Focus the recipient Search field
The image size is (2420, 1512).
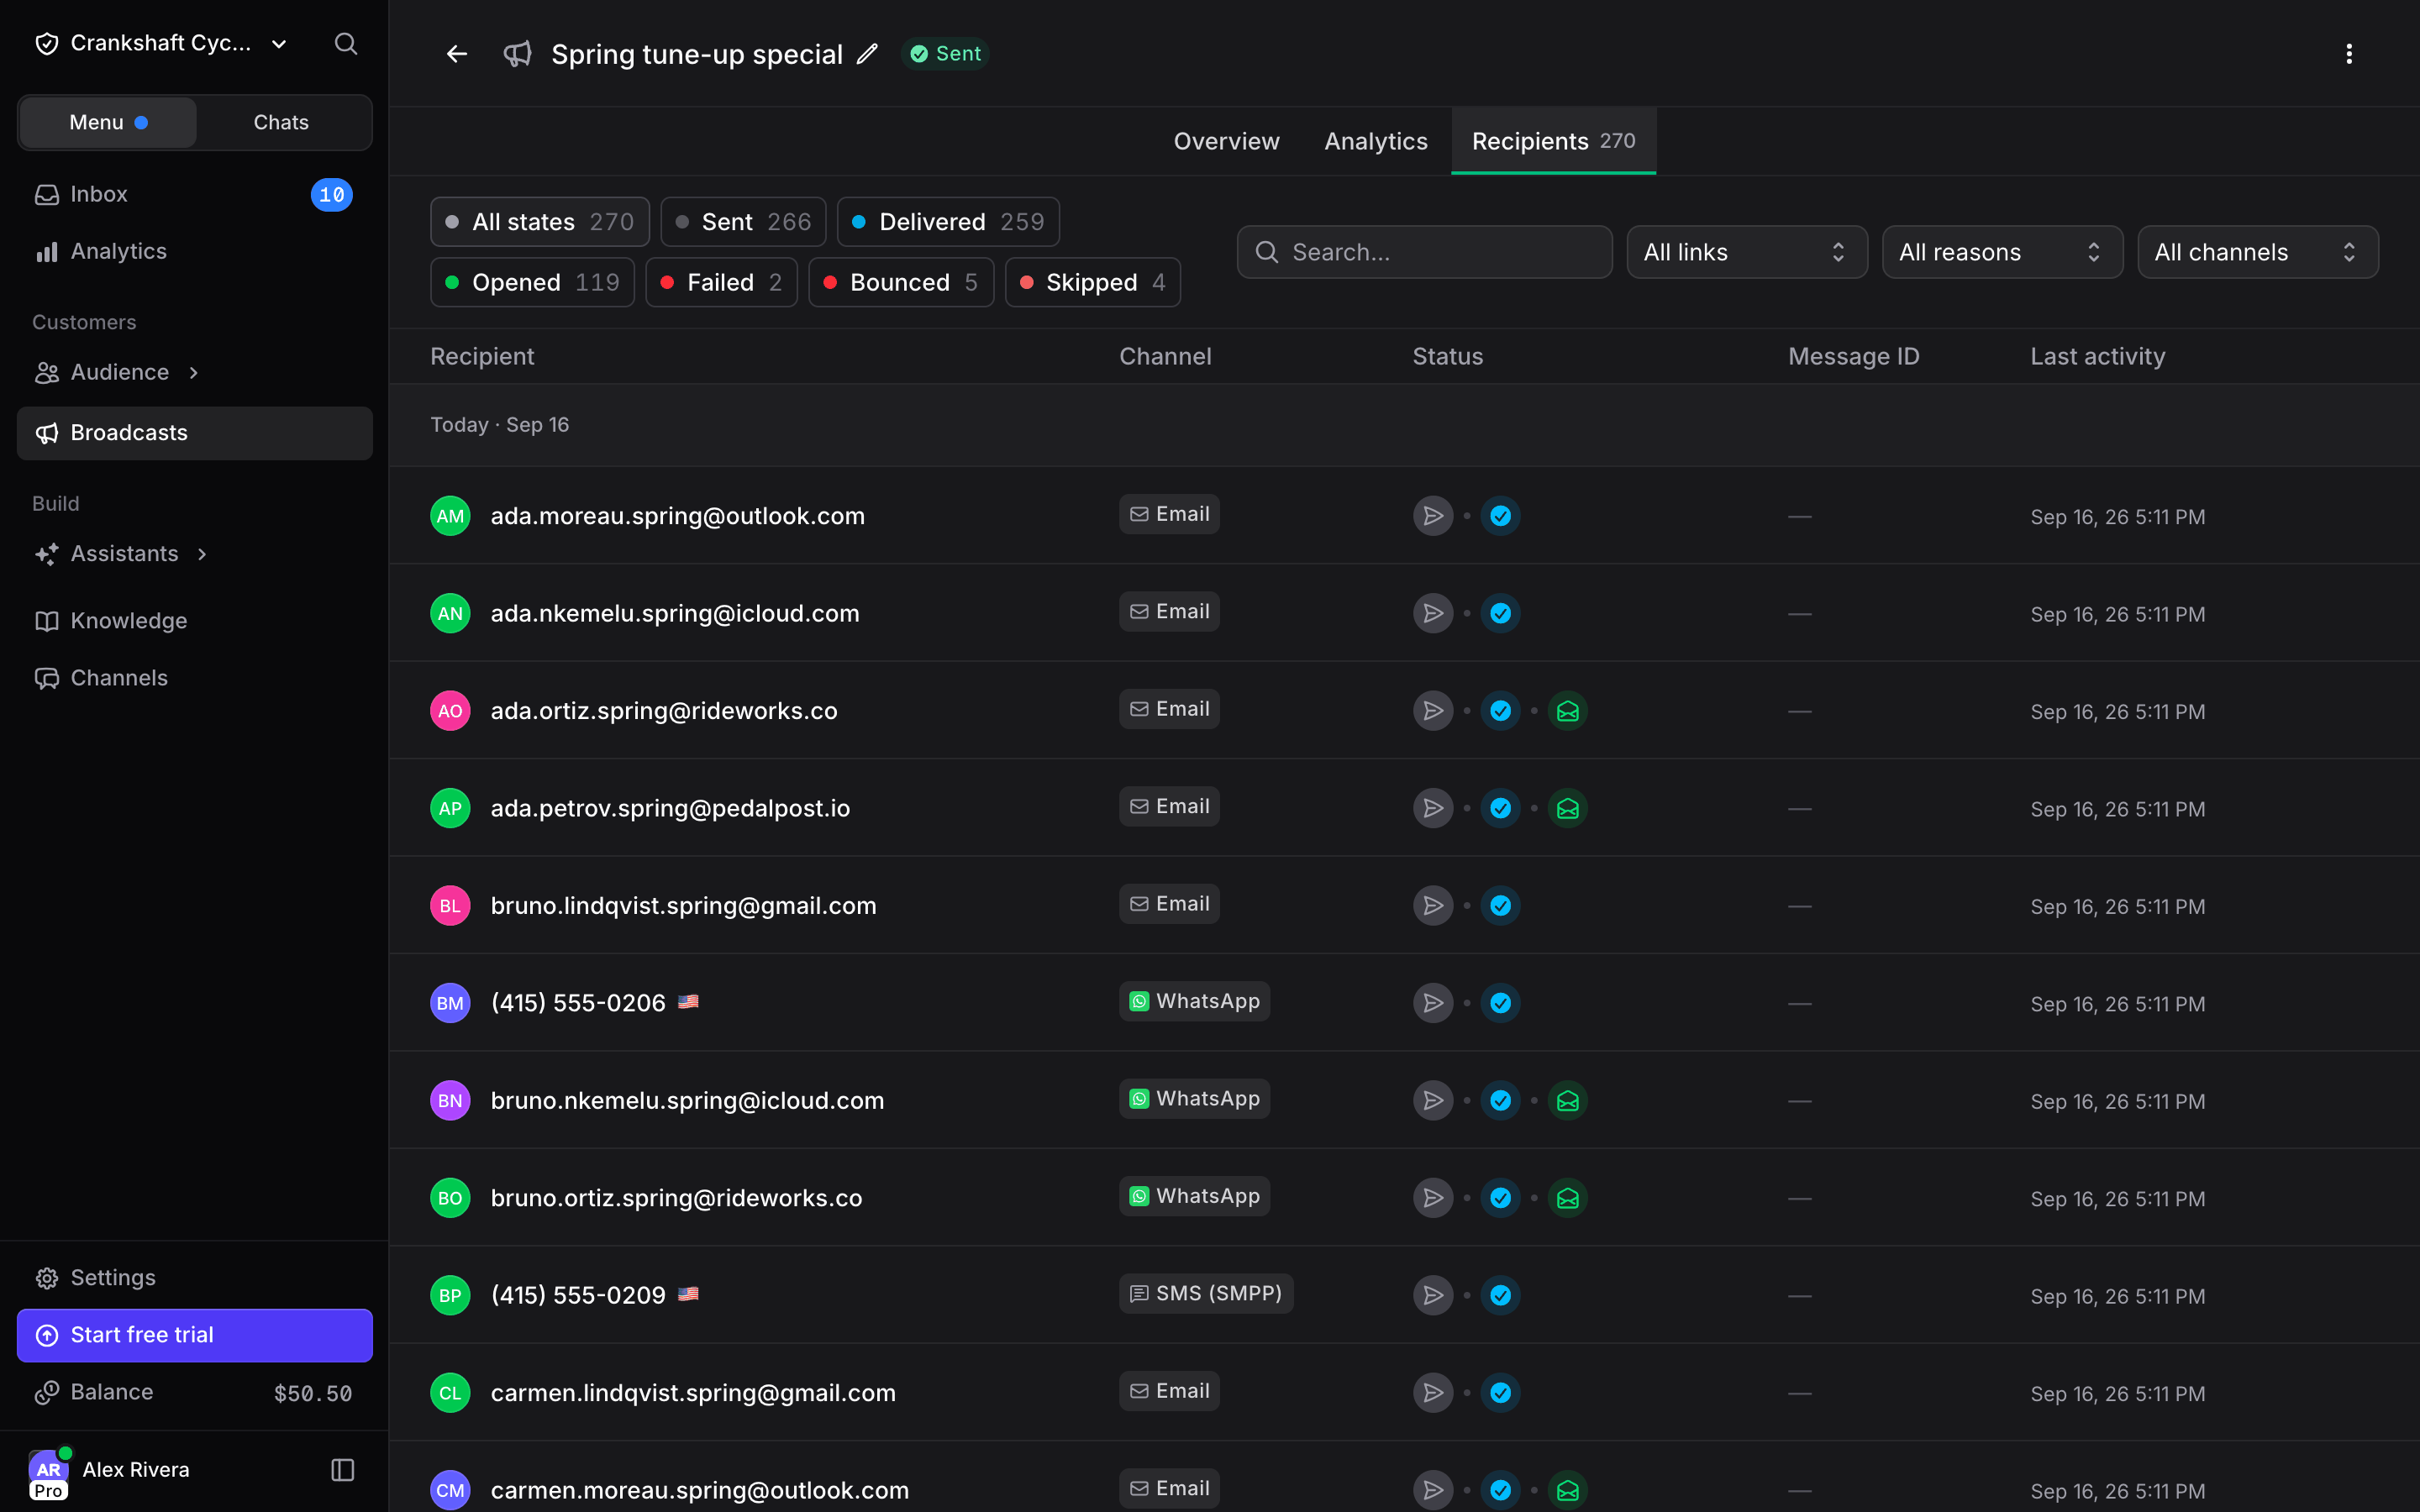coord(1424,252)
